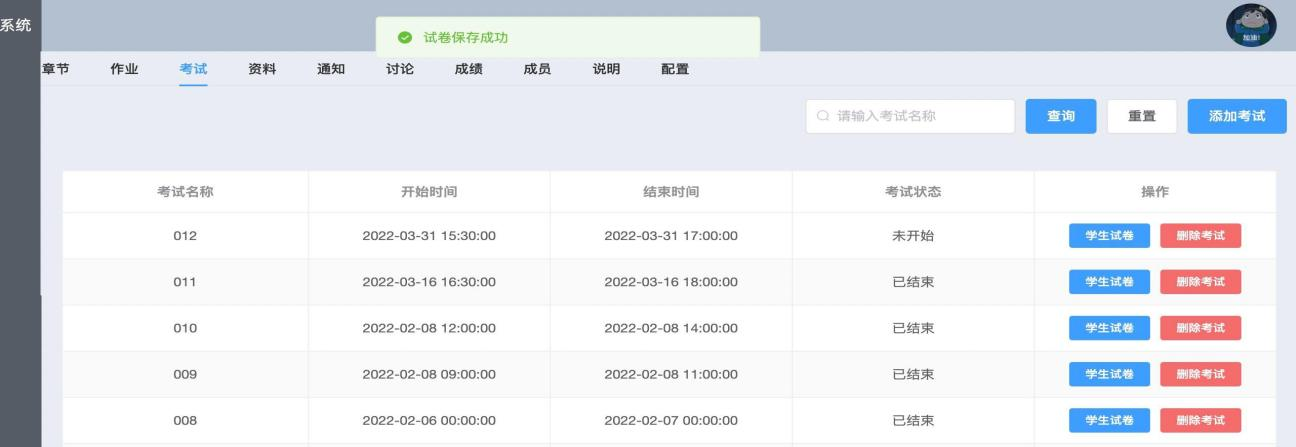Screen dimensions: 1296x447
Task: Go to the 配置 tab
Action: pos(675,68)
